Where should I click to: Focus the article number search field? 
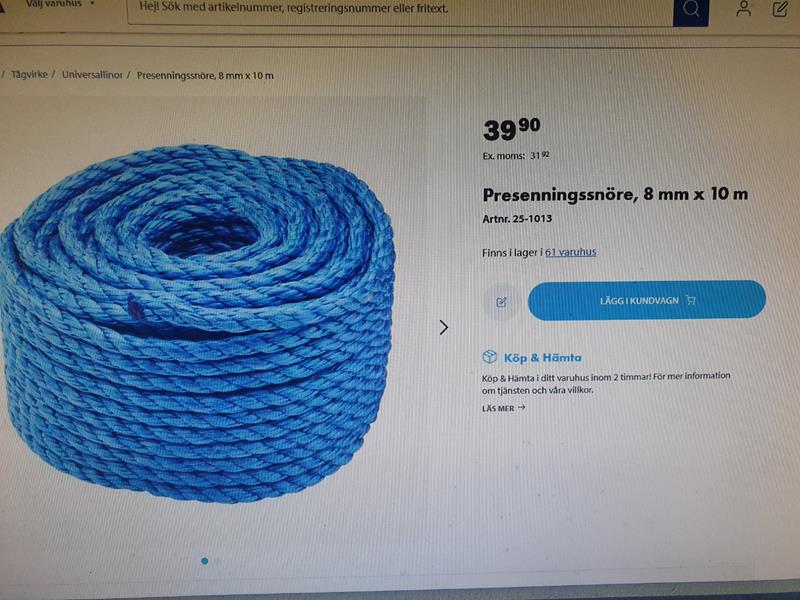click(x=400, y=10)
